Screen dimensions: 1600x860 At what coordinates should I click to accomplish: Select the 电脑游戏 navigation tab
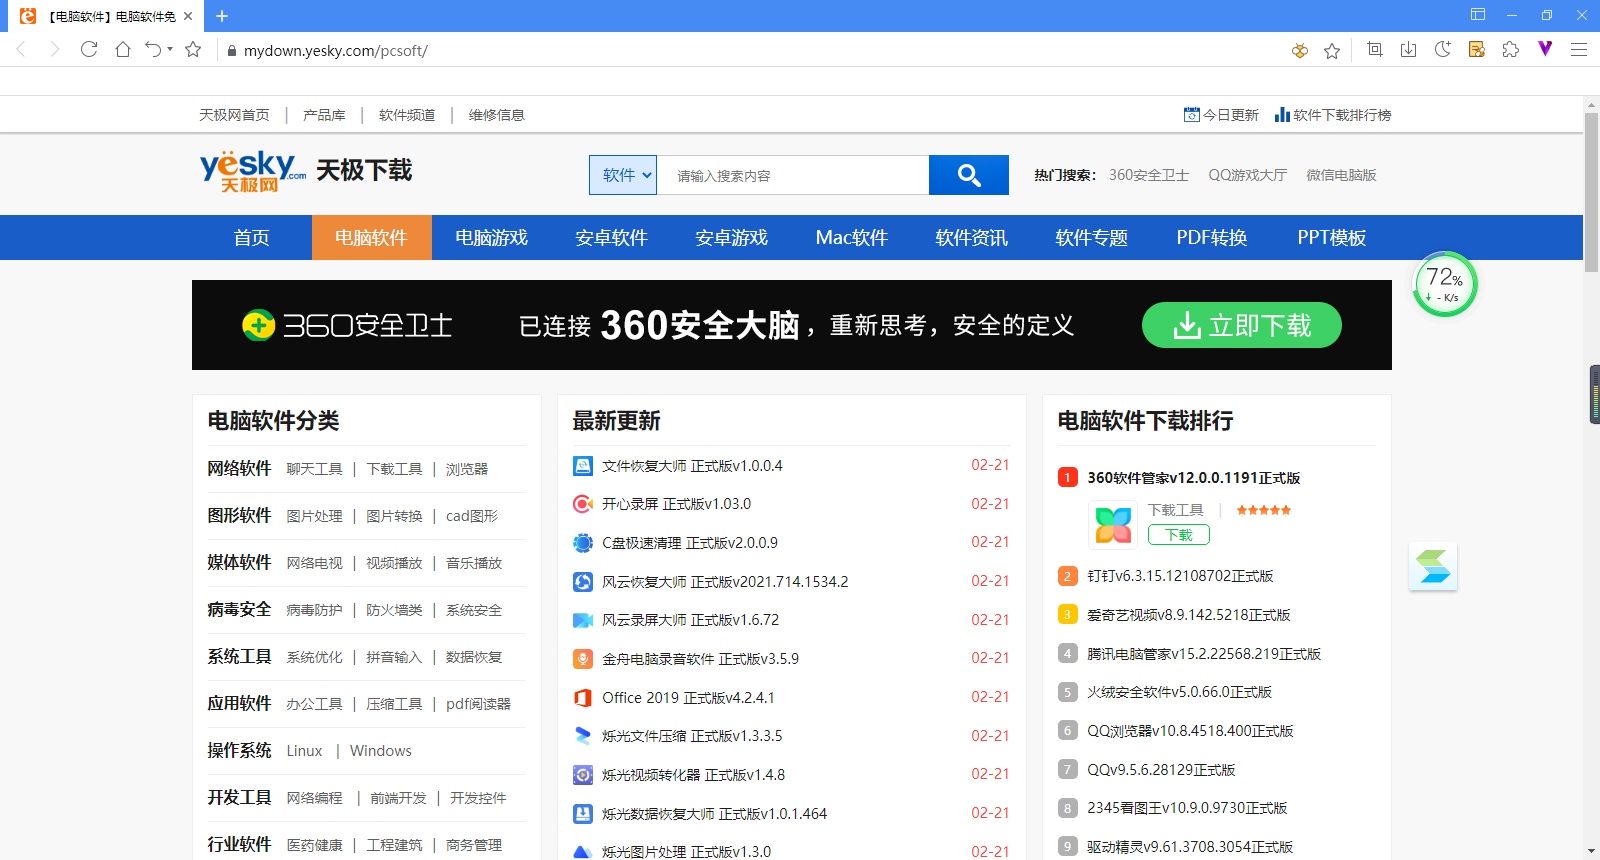(492, 237)
